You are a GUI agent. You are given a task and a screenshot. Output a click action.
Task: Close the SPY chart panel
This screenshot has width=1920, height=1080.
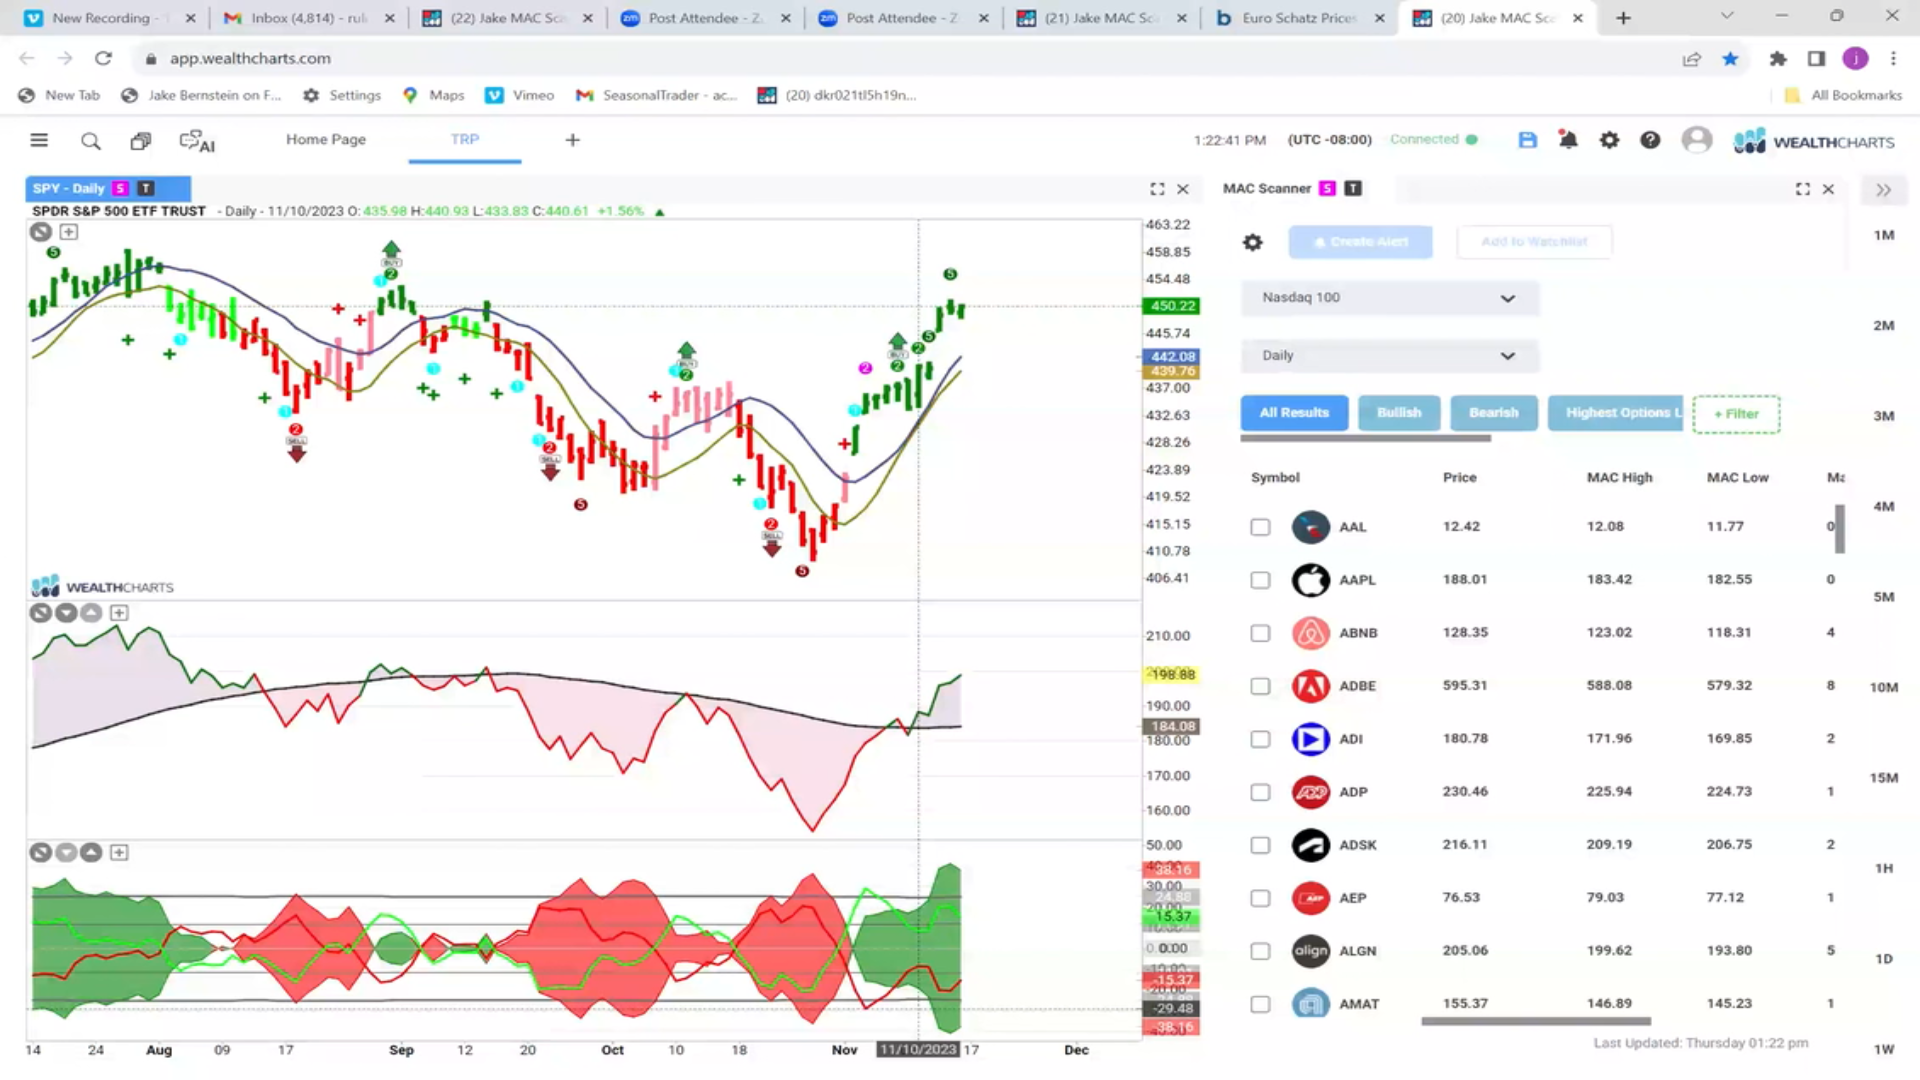tap(1183, 189)
